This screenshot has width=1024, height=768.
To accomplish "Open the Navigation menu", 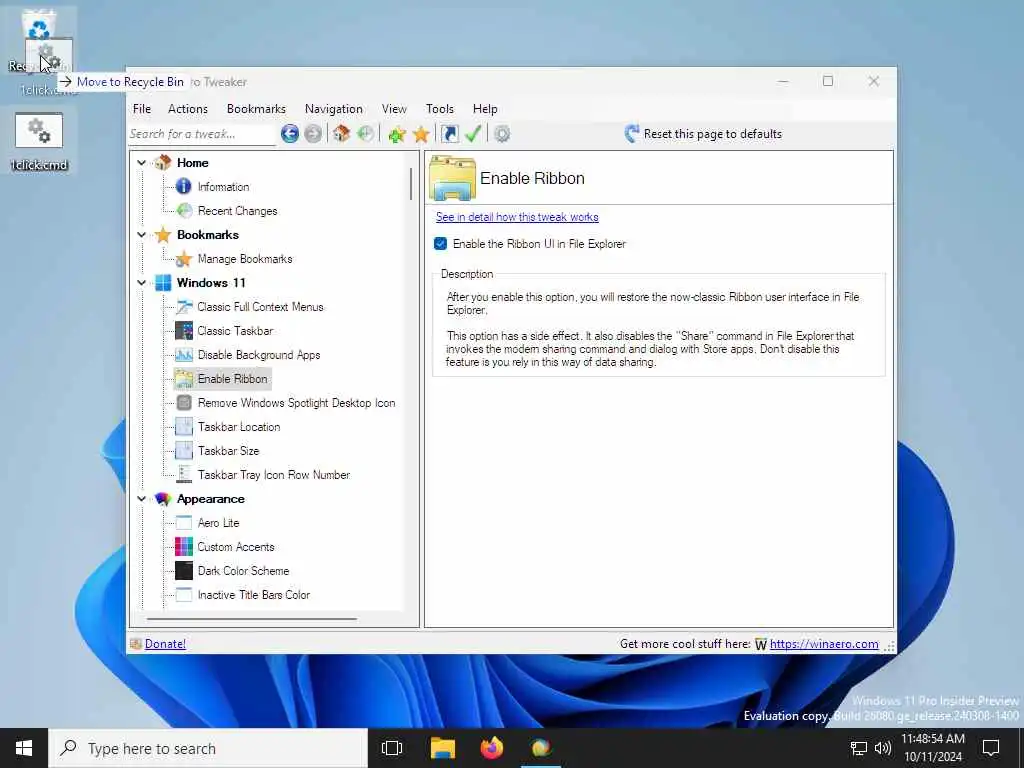I will pyautogui.click(x=334, y=109).
